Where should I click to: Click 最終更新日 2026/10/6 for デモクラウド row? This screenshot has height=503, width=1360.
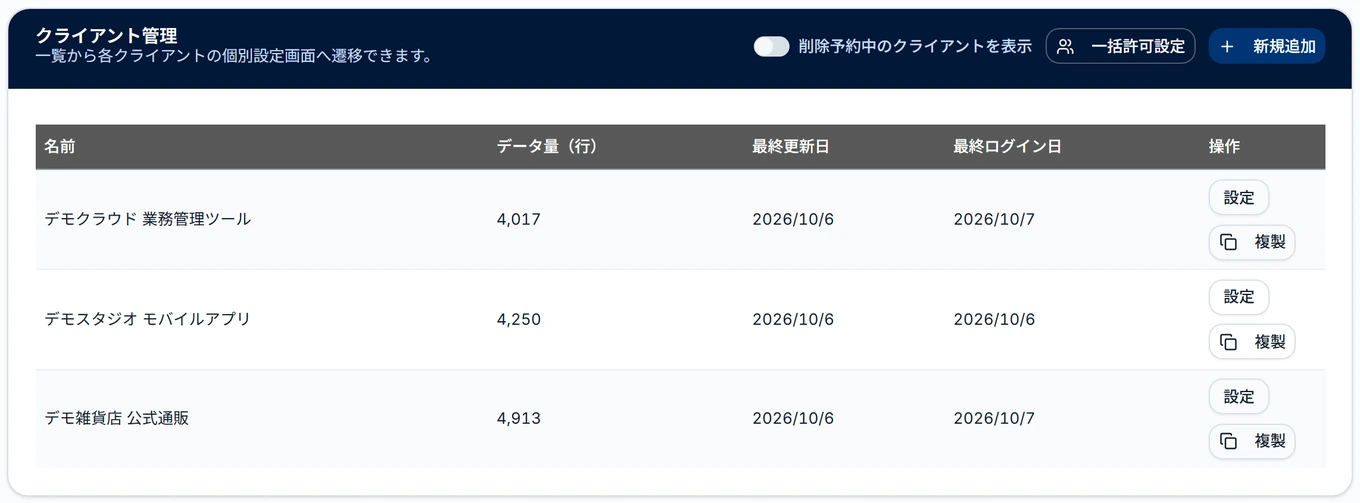pyautogui.click(x=793, y=219)
